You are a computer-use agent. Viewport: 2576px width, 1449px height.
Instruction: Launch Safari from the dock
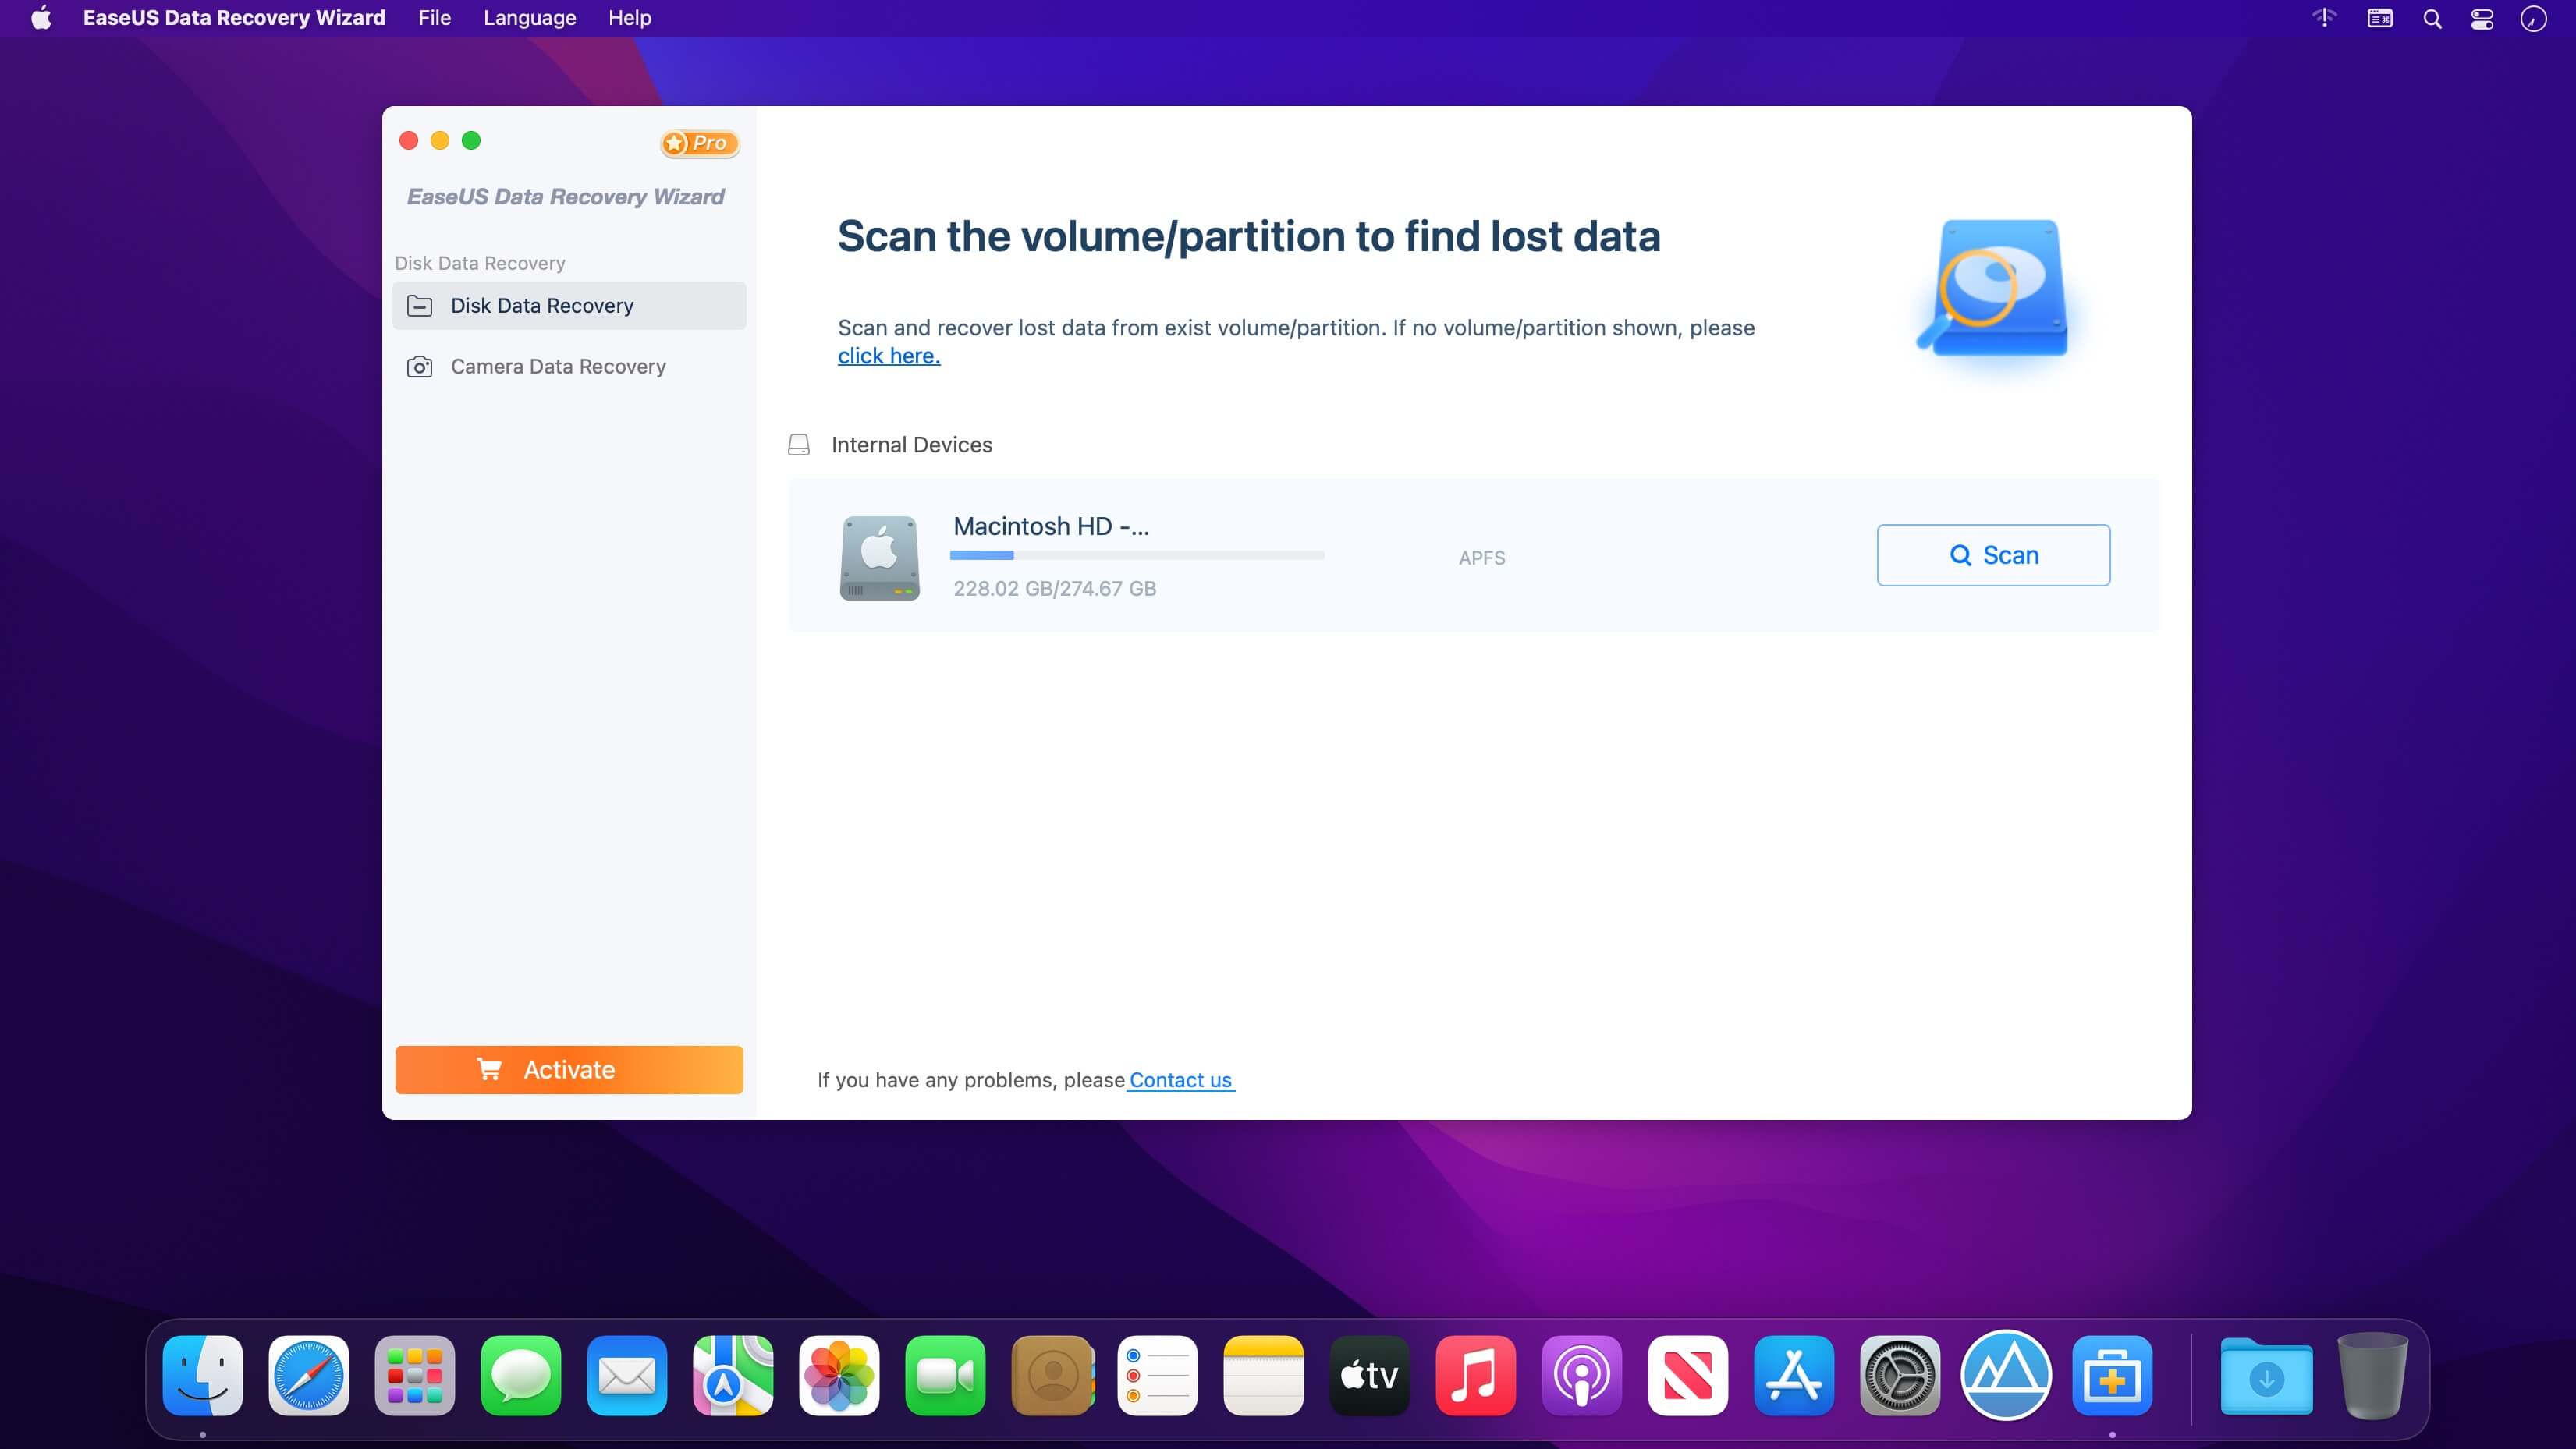[309, 1375]
